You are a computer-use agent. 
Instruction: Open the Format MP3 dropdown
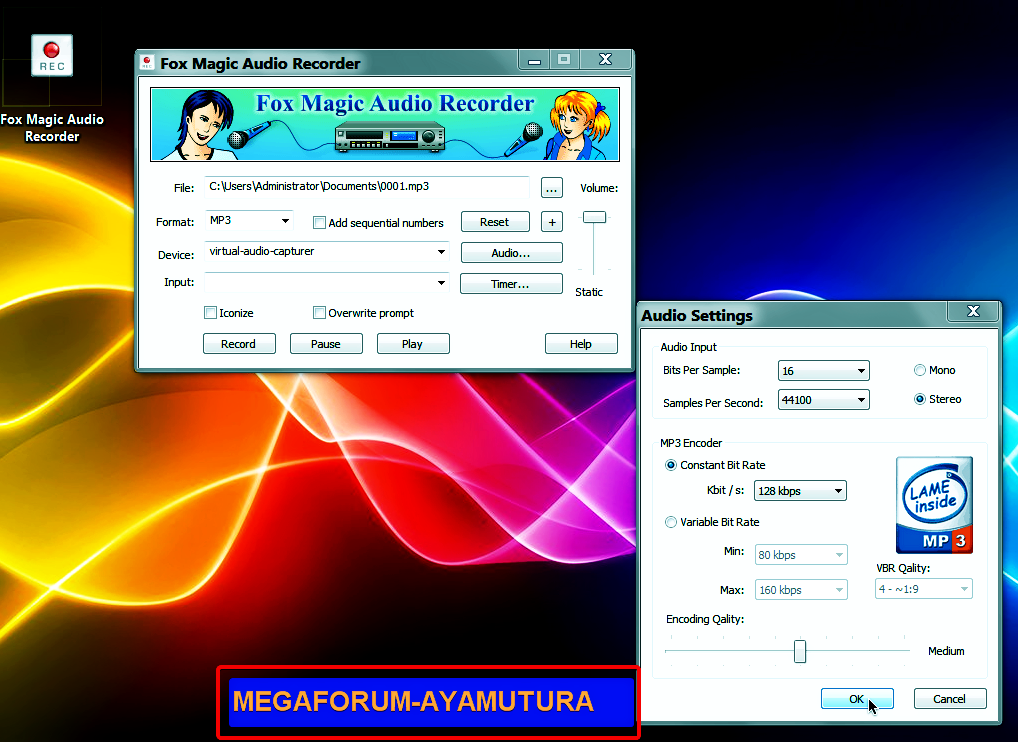249,221
